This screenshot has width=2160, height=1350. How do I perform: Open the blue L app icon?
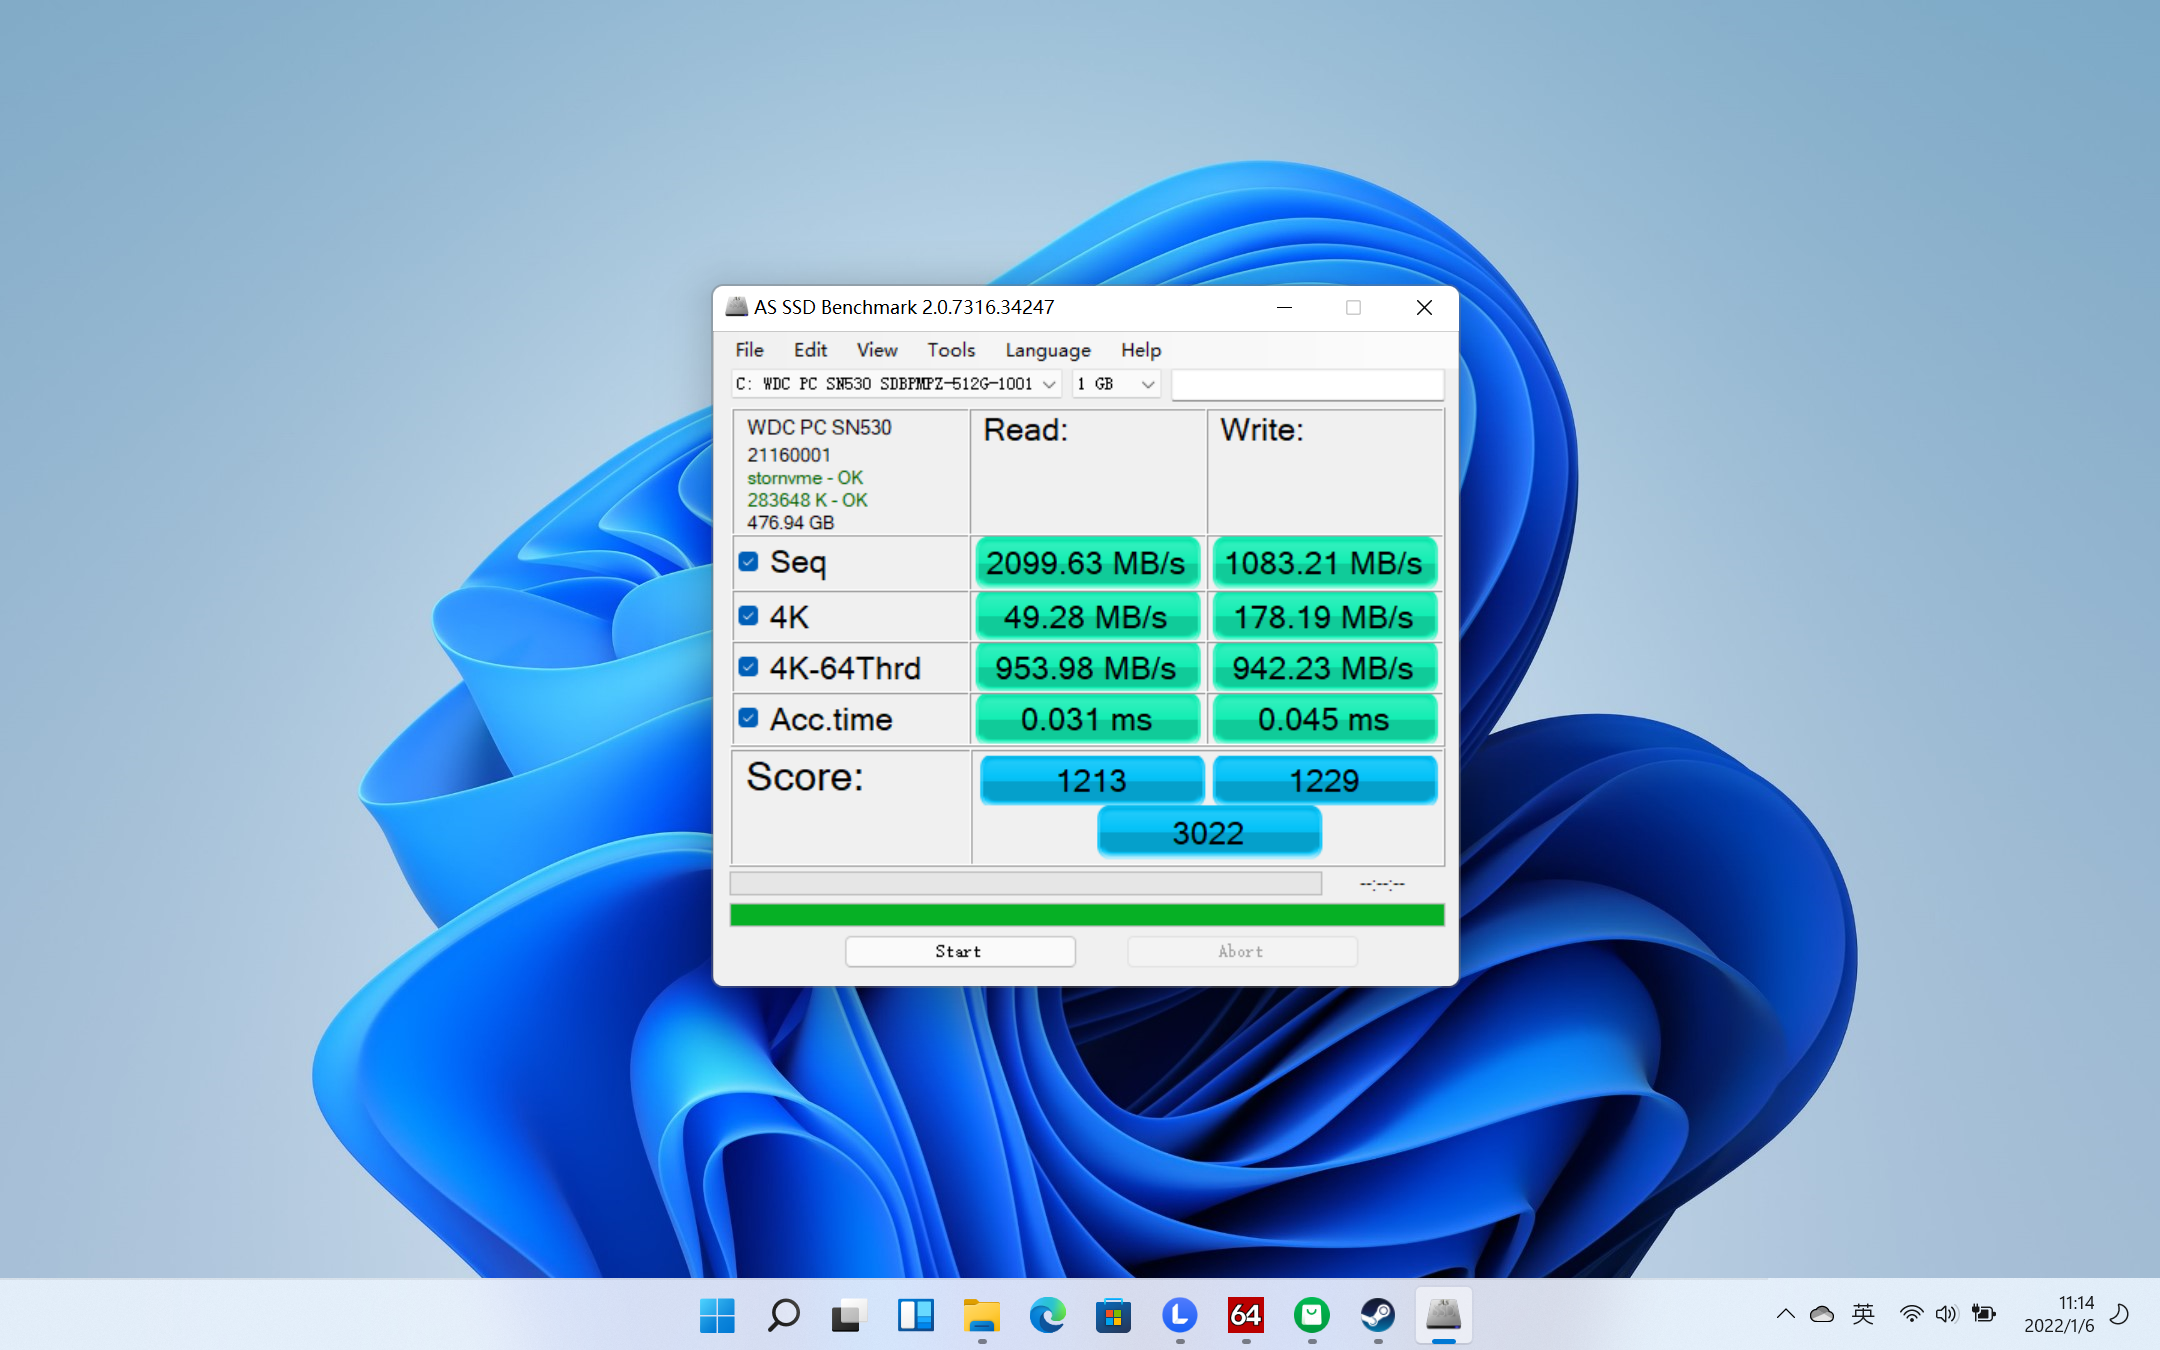[1179, 1315]
